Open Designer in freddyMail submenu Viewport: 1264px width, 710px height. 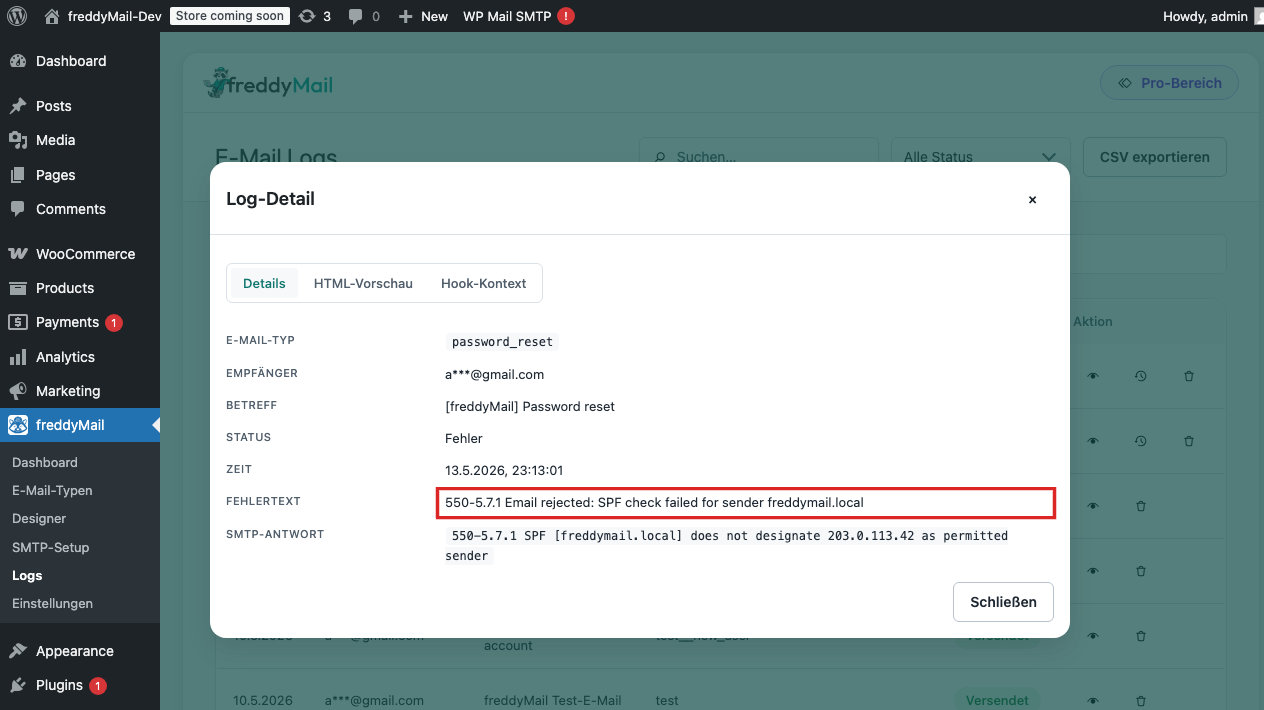pyautogui.click(x=39, y=519)
